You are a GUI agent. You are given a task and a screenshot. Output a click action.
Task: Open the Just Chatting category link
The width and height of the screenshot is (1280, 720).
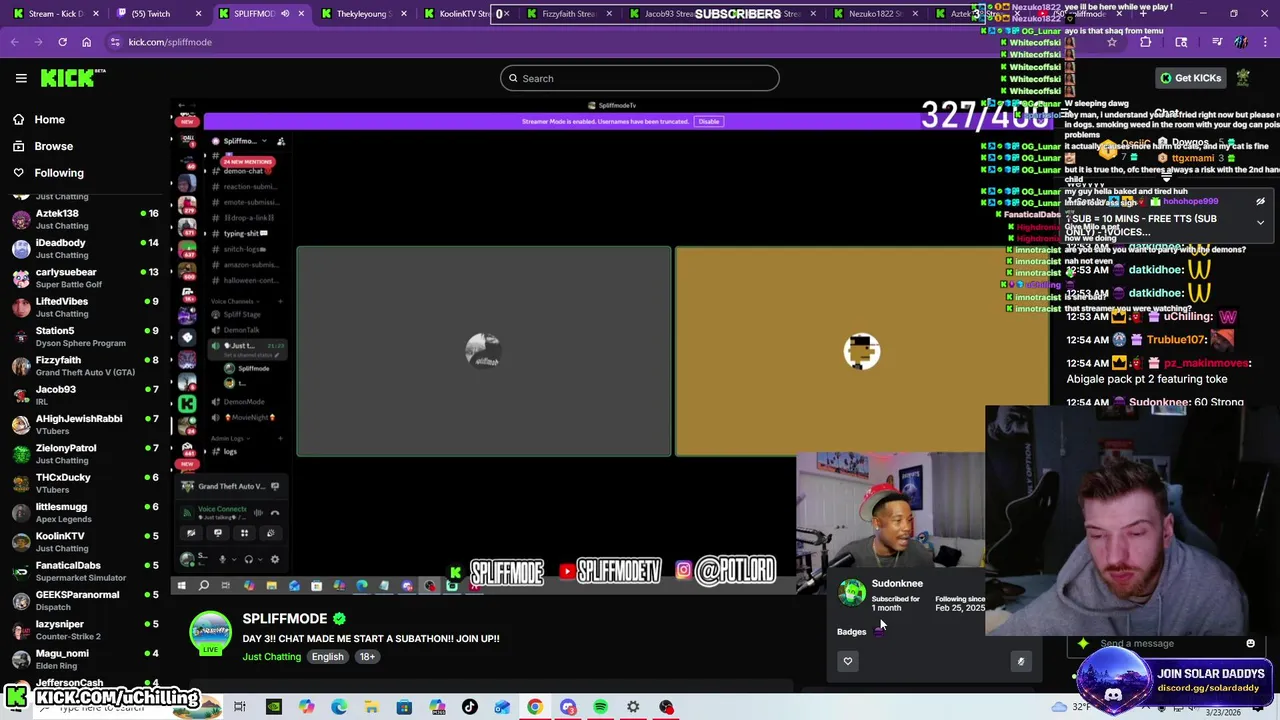(x=271, y=657)
